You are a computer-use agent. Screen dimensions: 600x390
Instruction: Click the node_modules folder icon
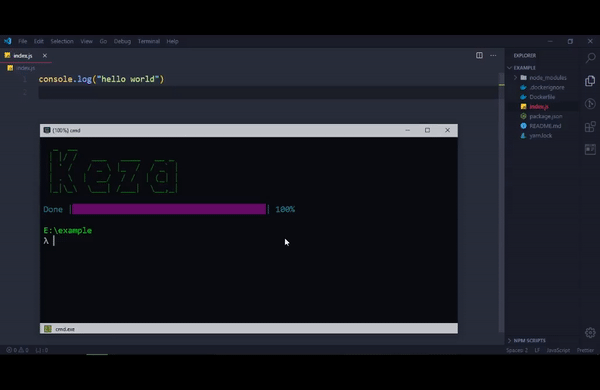[x=523, y=78]
